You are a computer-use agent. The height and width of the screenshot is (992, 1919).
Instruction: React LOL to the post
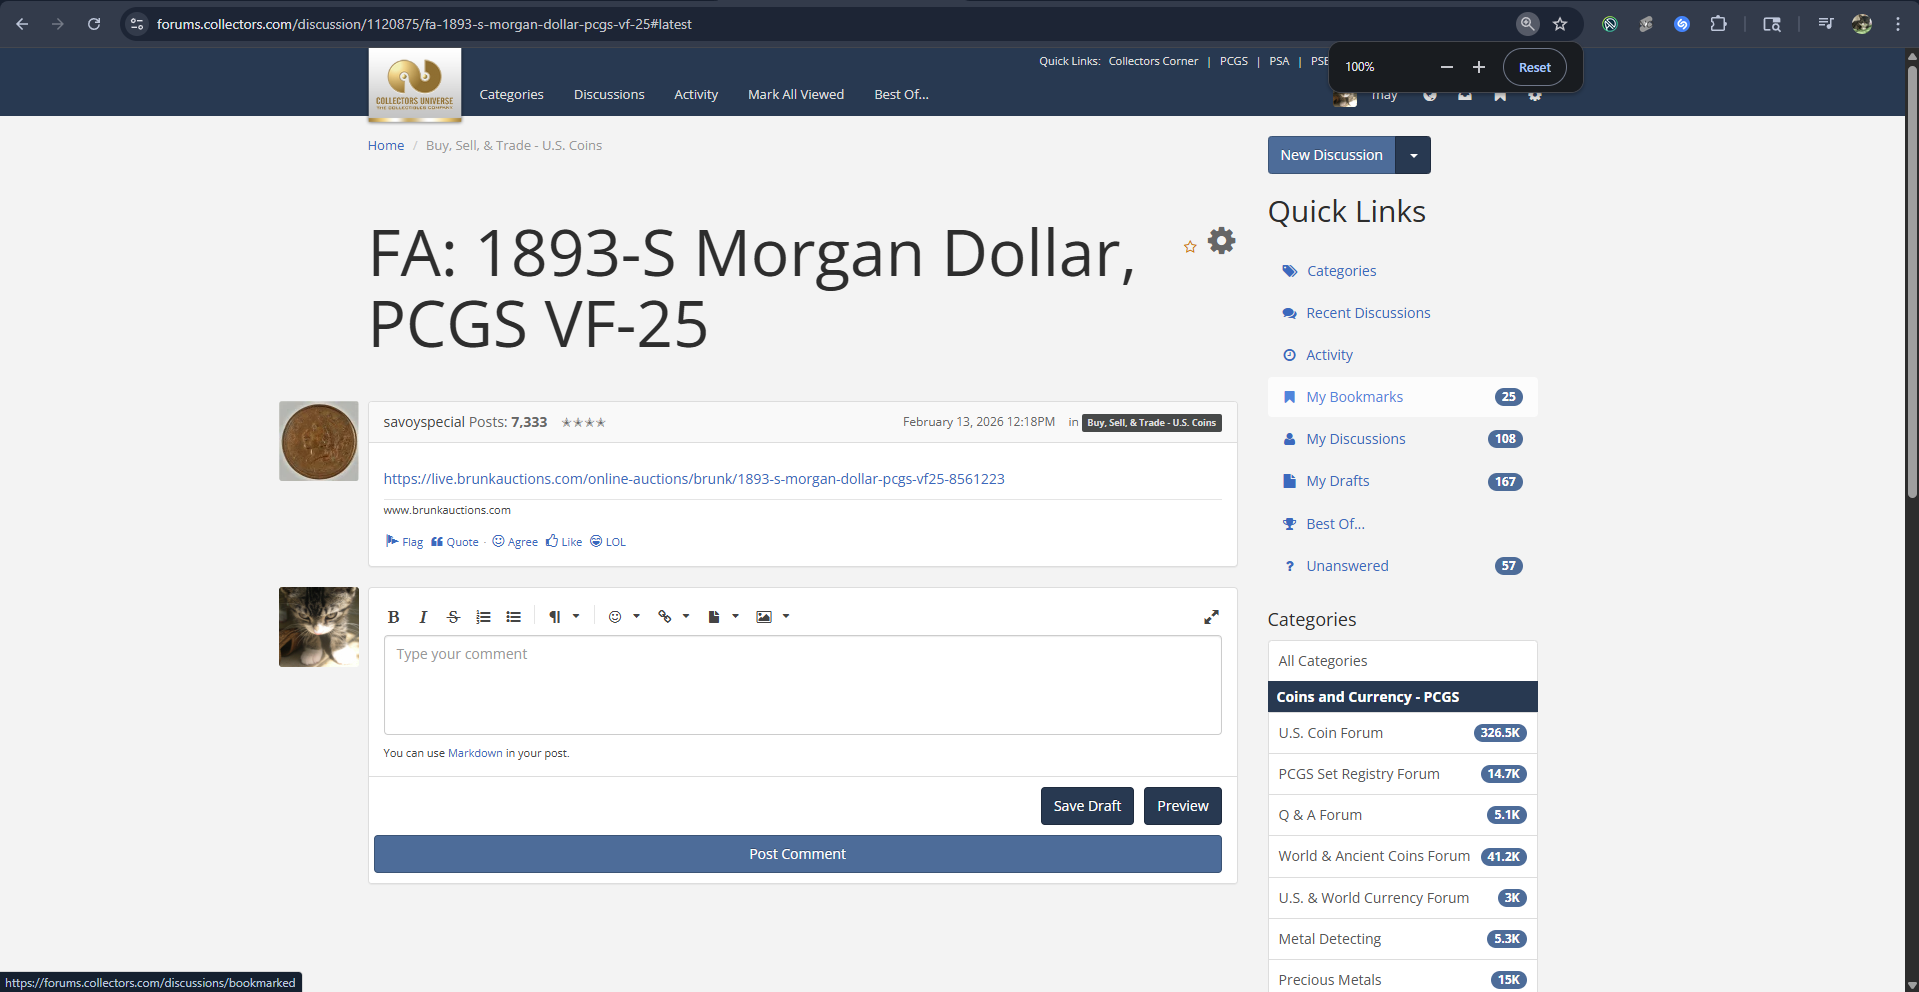(608, 542)
